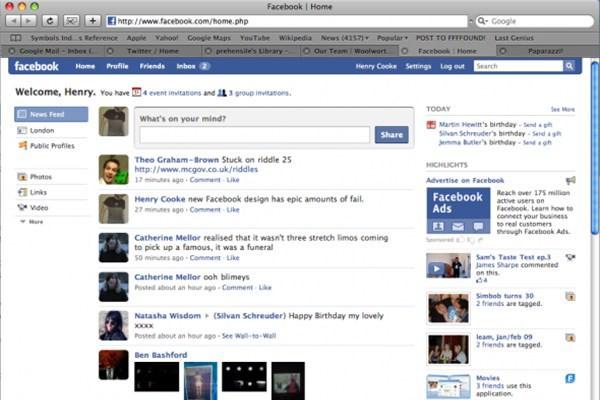Viewport: 600px width, 400px height.
Task: Click the Photos icon in the left sidebar
Action: click(x=22, y=177)
